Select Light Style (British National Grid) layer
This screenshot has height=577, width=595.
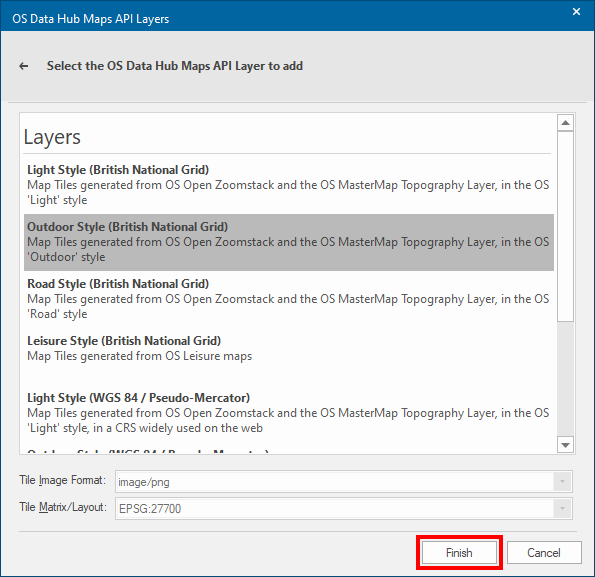(288, 185)
